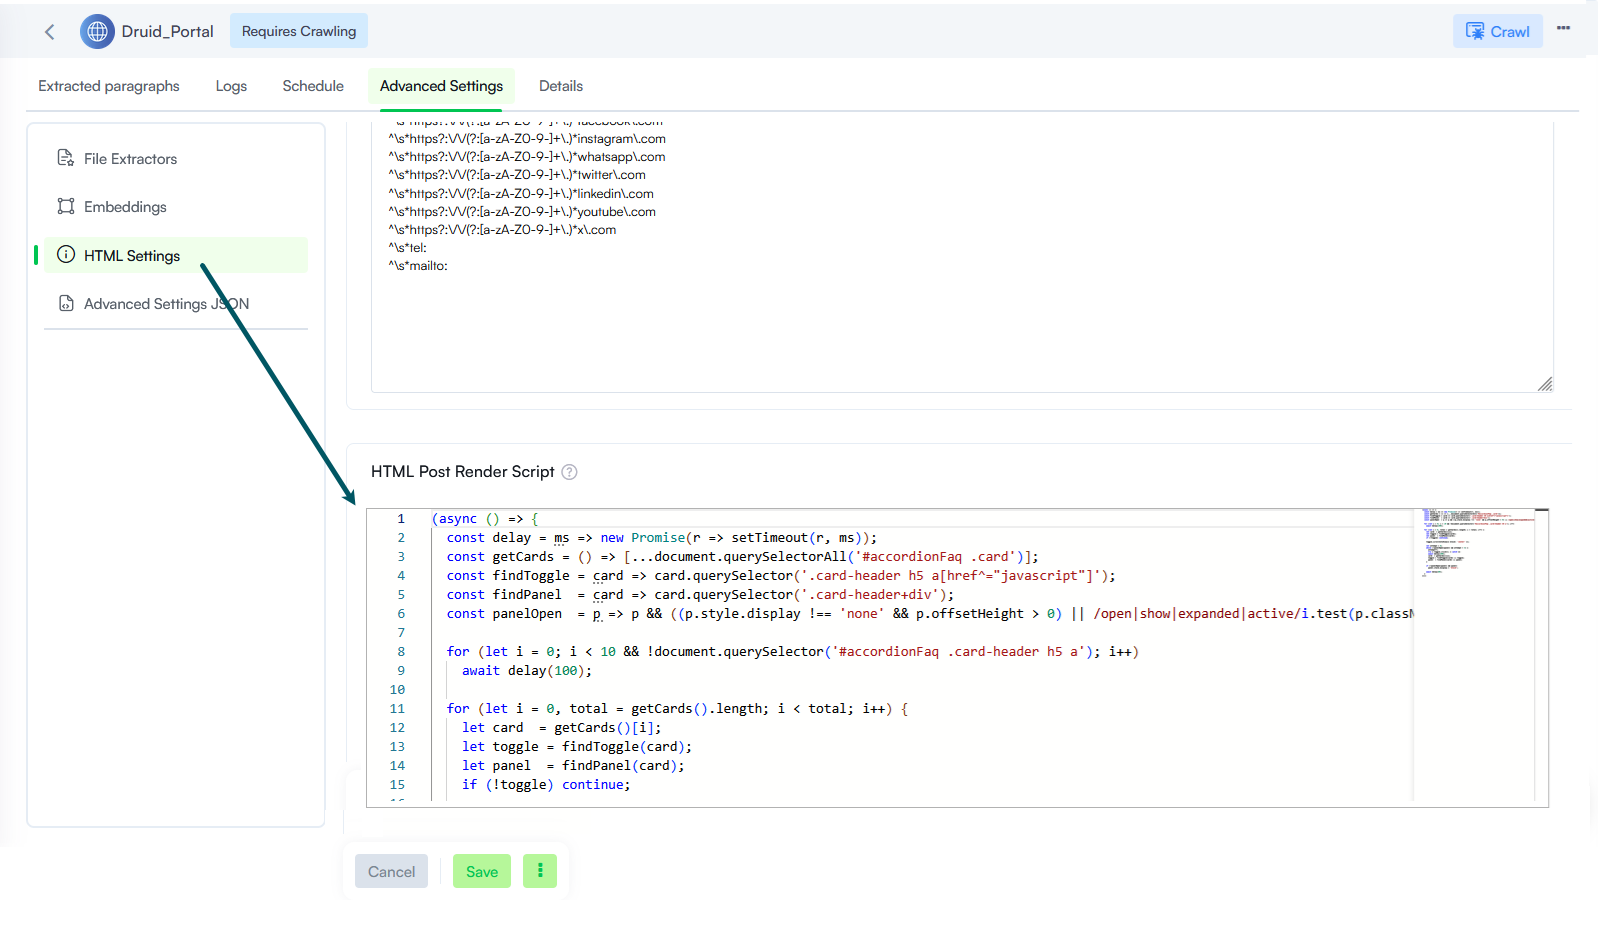This screenshot has height=928, width=1598.
Task: Click line number 10 in the gutter
Action: 397,689
